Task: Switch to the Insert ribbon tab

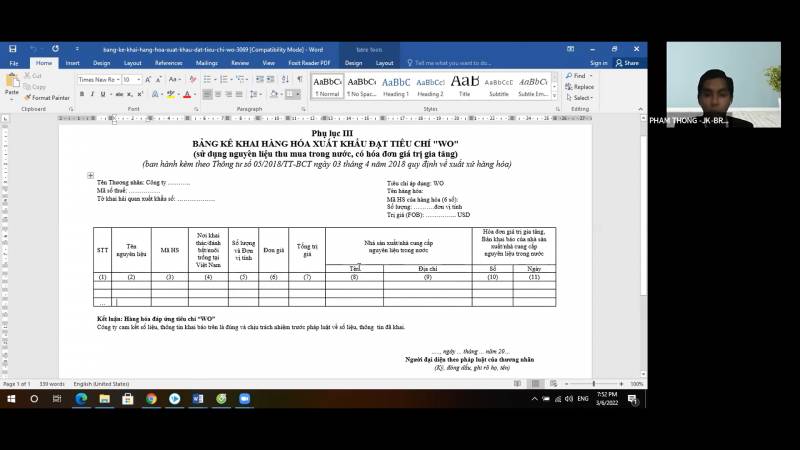Action: point(72,63)
